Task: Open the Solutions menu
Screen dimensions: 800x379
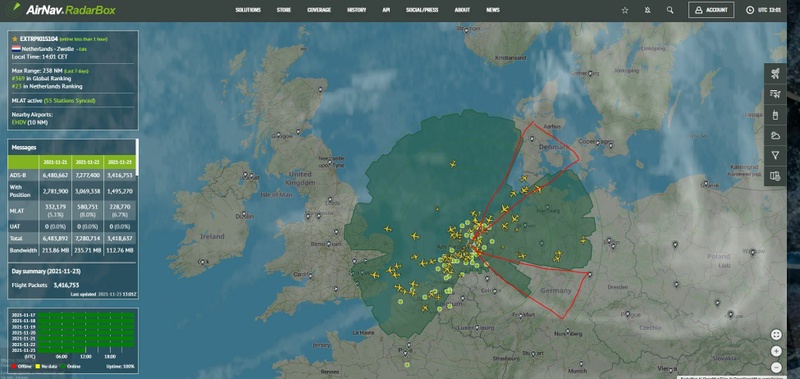Action: pos(248,10)
